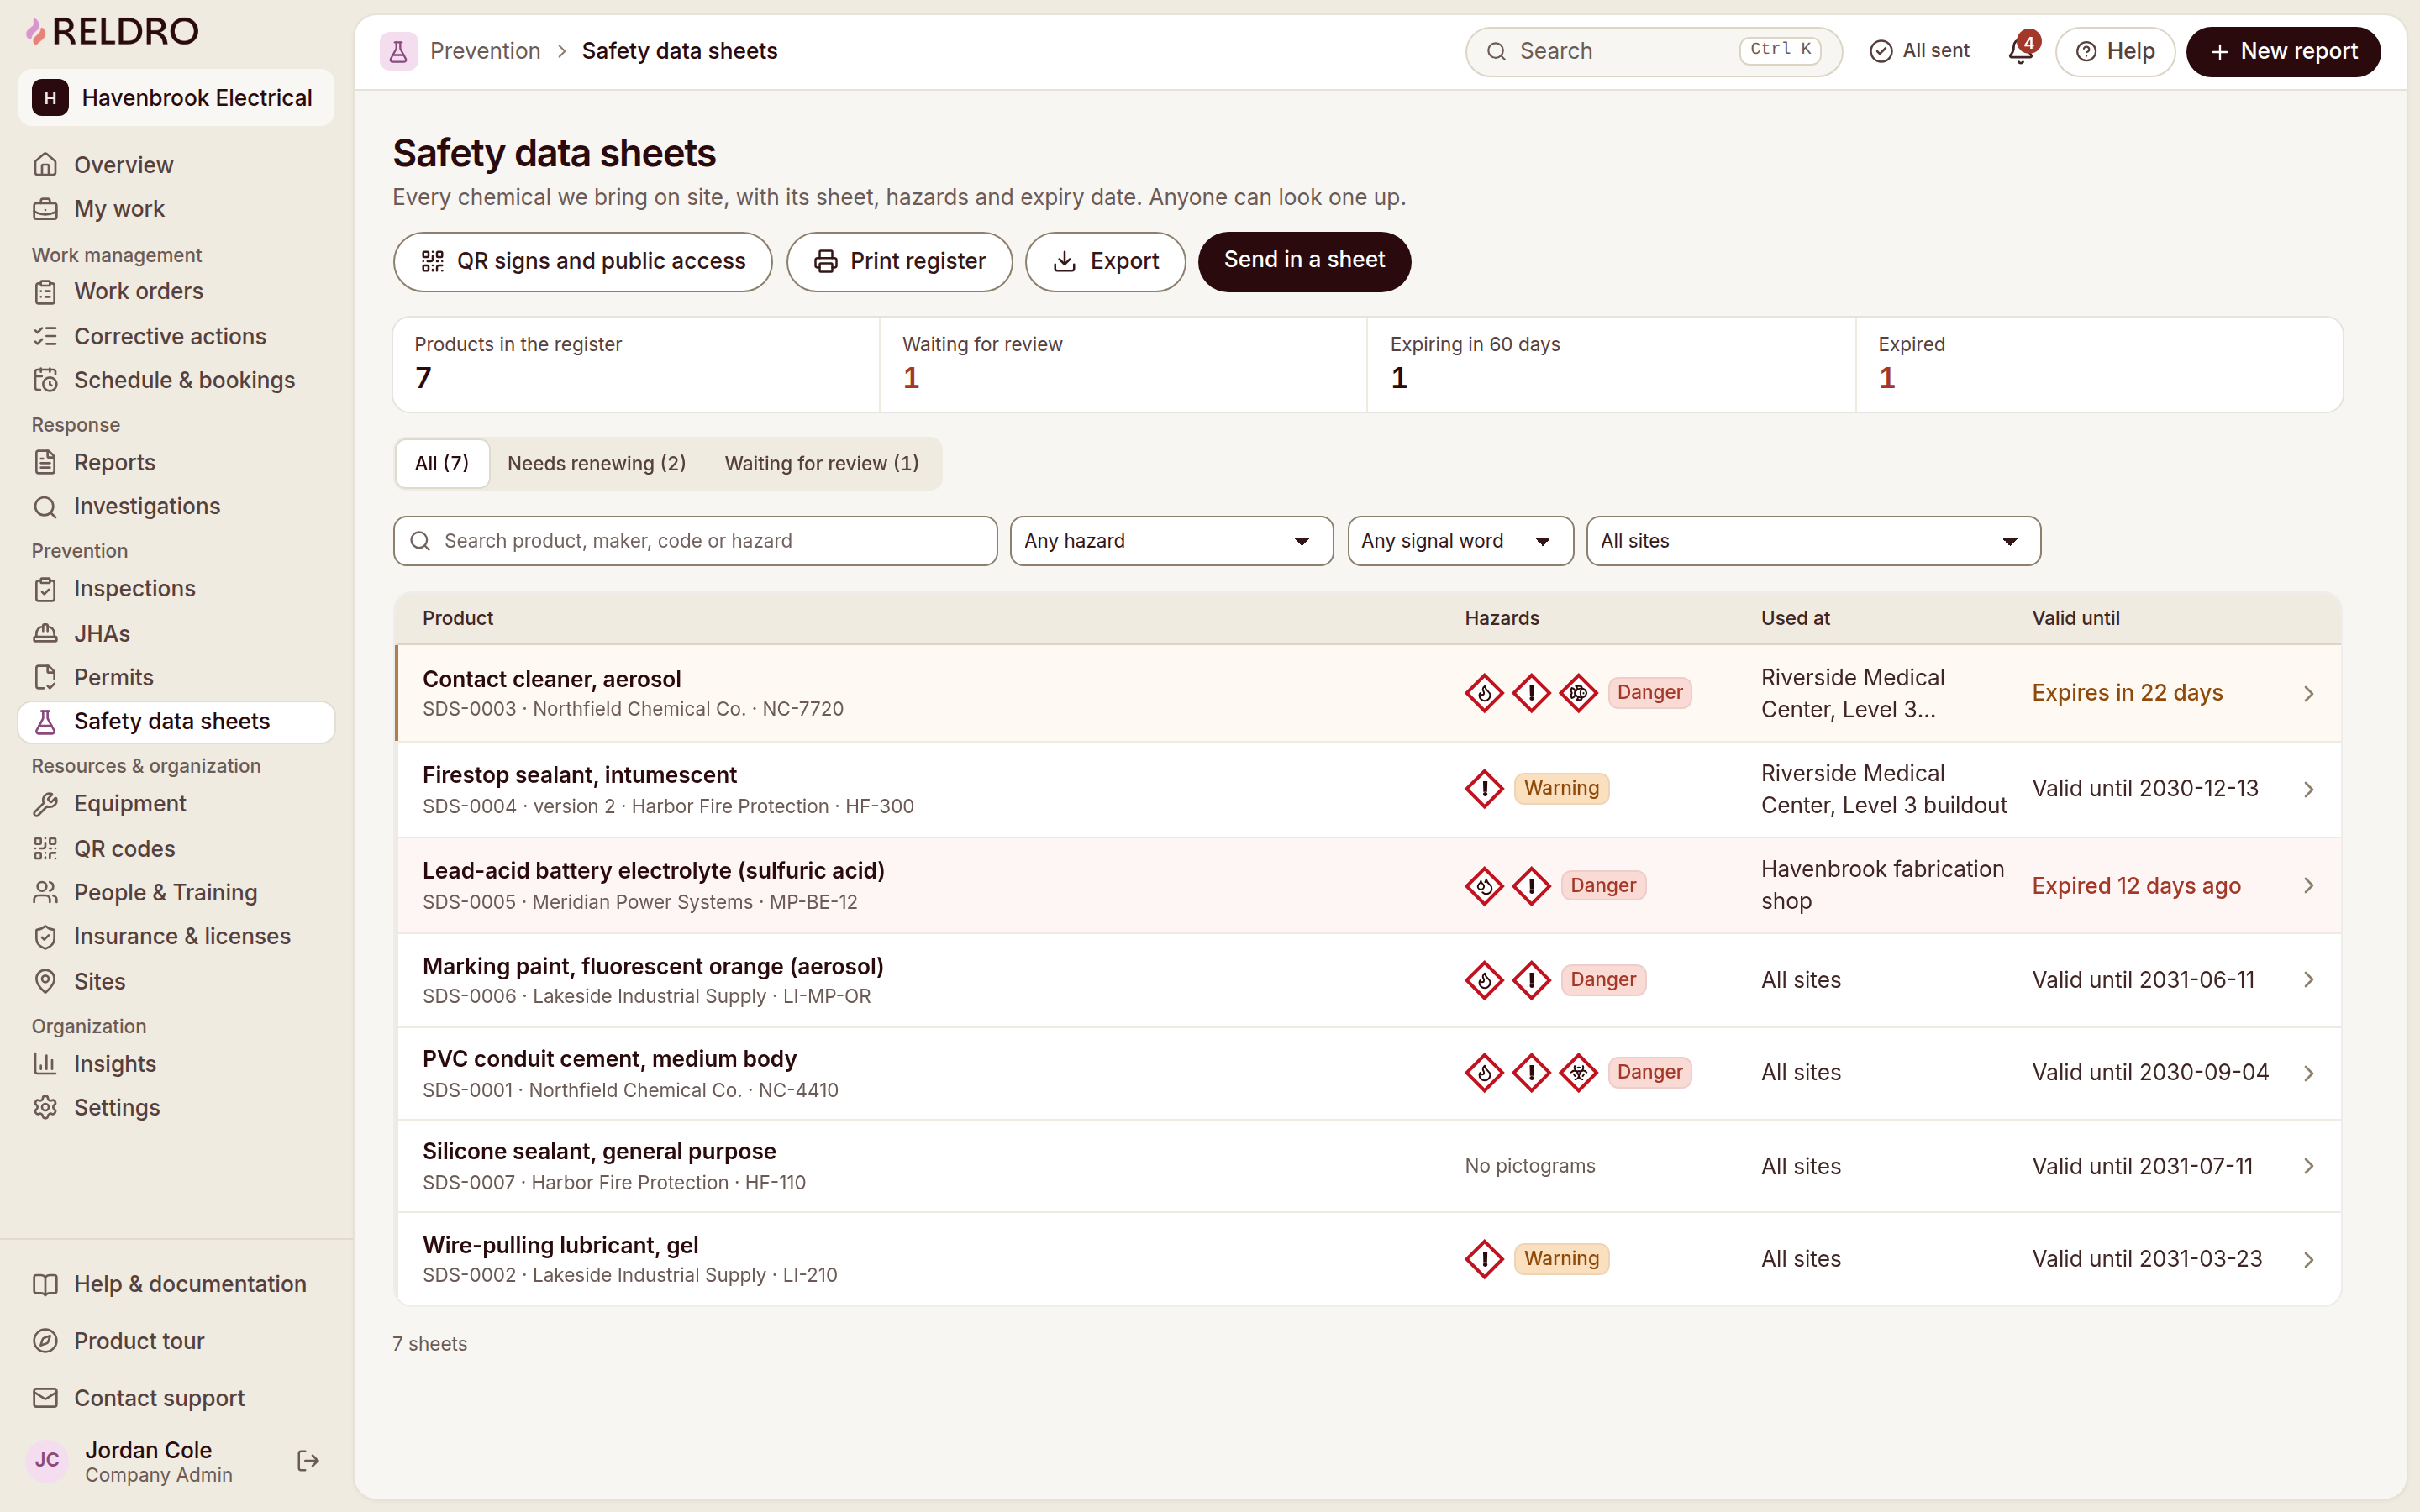Start the Product tour

pos(176,1341)
